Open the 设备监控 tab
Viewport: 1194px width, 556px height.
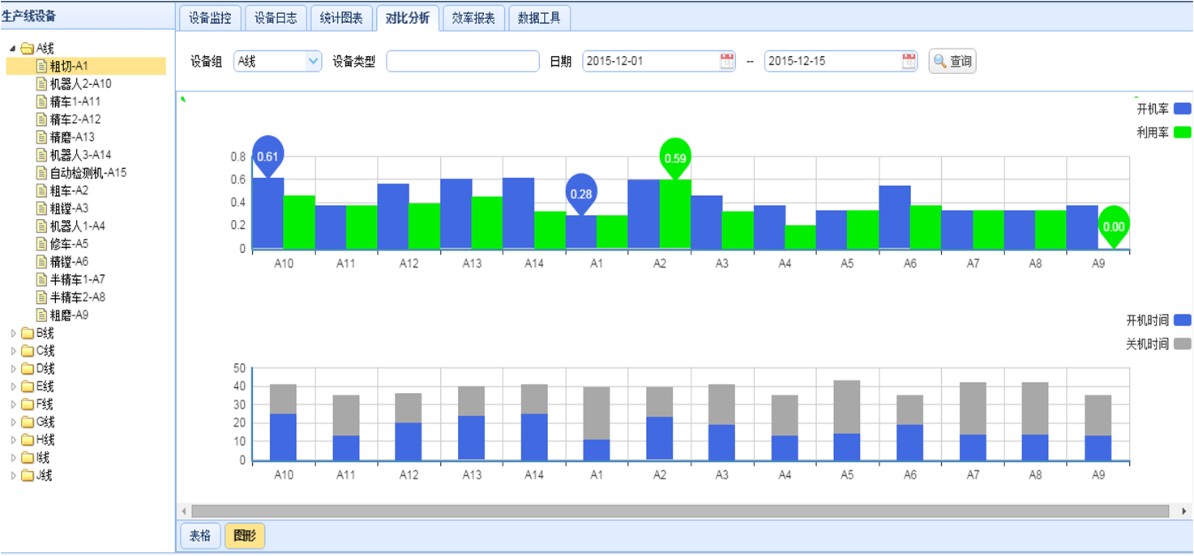[x=210, y=18]
